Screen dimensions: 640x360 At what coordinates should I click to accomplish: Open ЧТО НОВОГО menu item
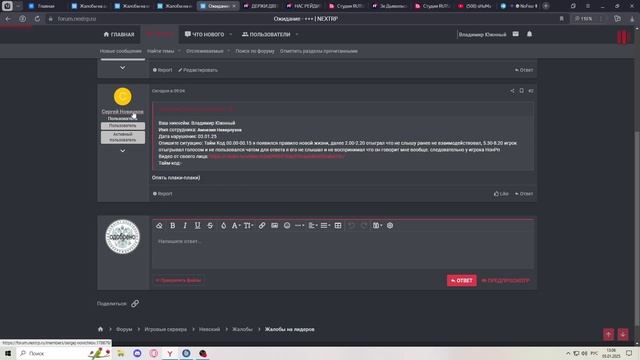coord(204,34)
